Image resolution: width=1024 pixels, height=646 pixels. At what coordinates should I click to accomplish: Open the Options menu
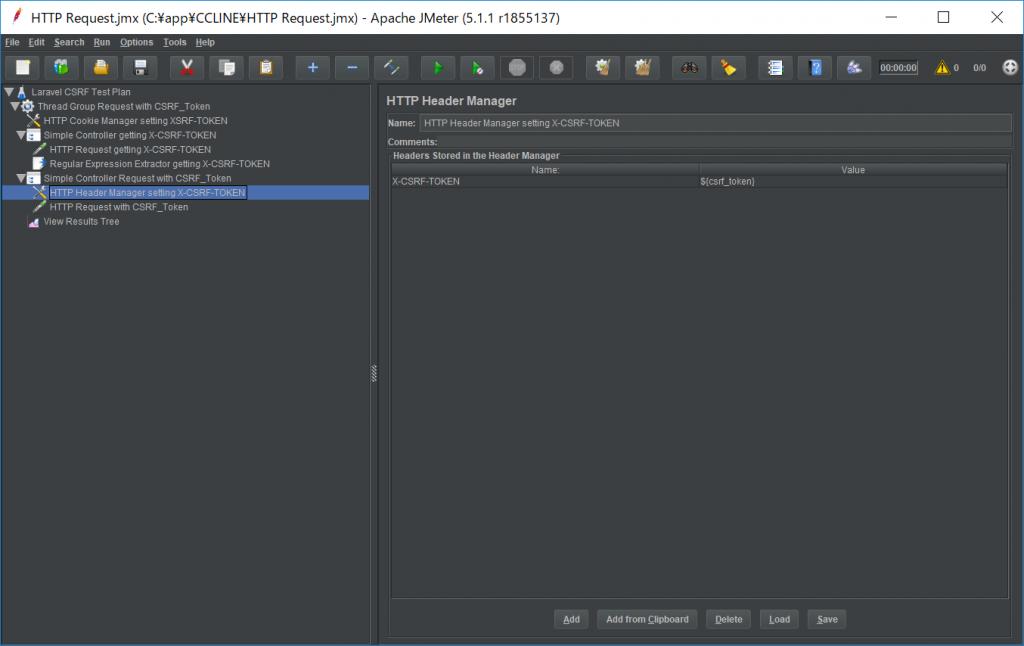(136, 42)
